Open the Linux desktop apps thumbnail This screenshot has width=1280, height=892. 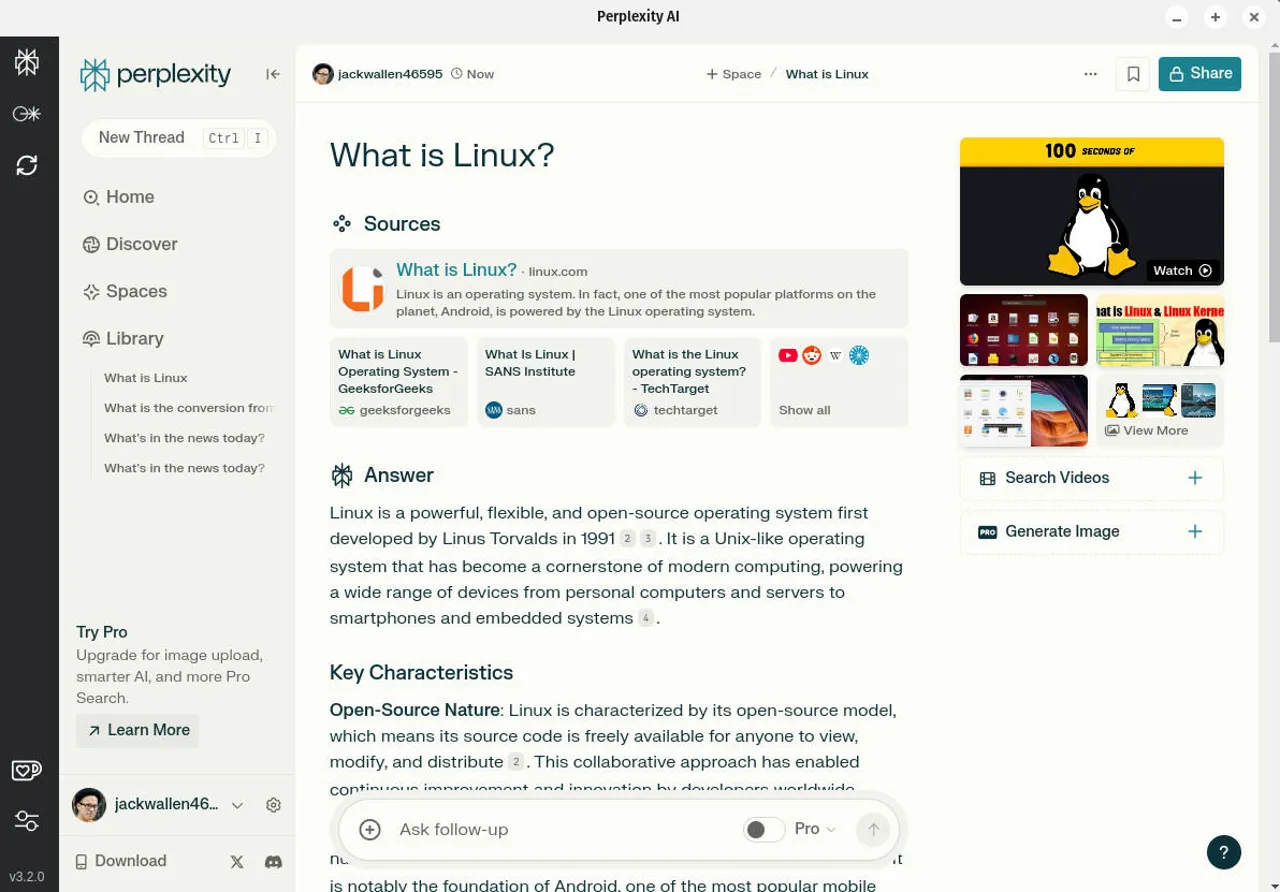click(1024, 330)
